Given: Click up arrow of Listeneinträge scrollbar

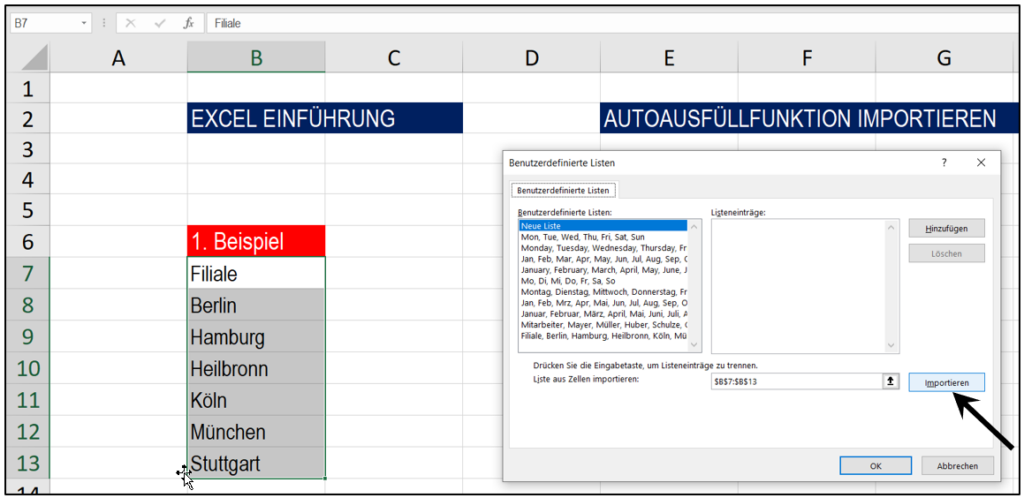Looking at the screenshot, I should (889, 227).
